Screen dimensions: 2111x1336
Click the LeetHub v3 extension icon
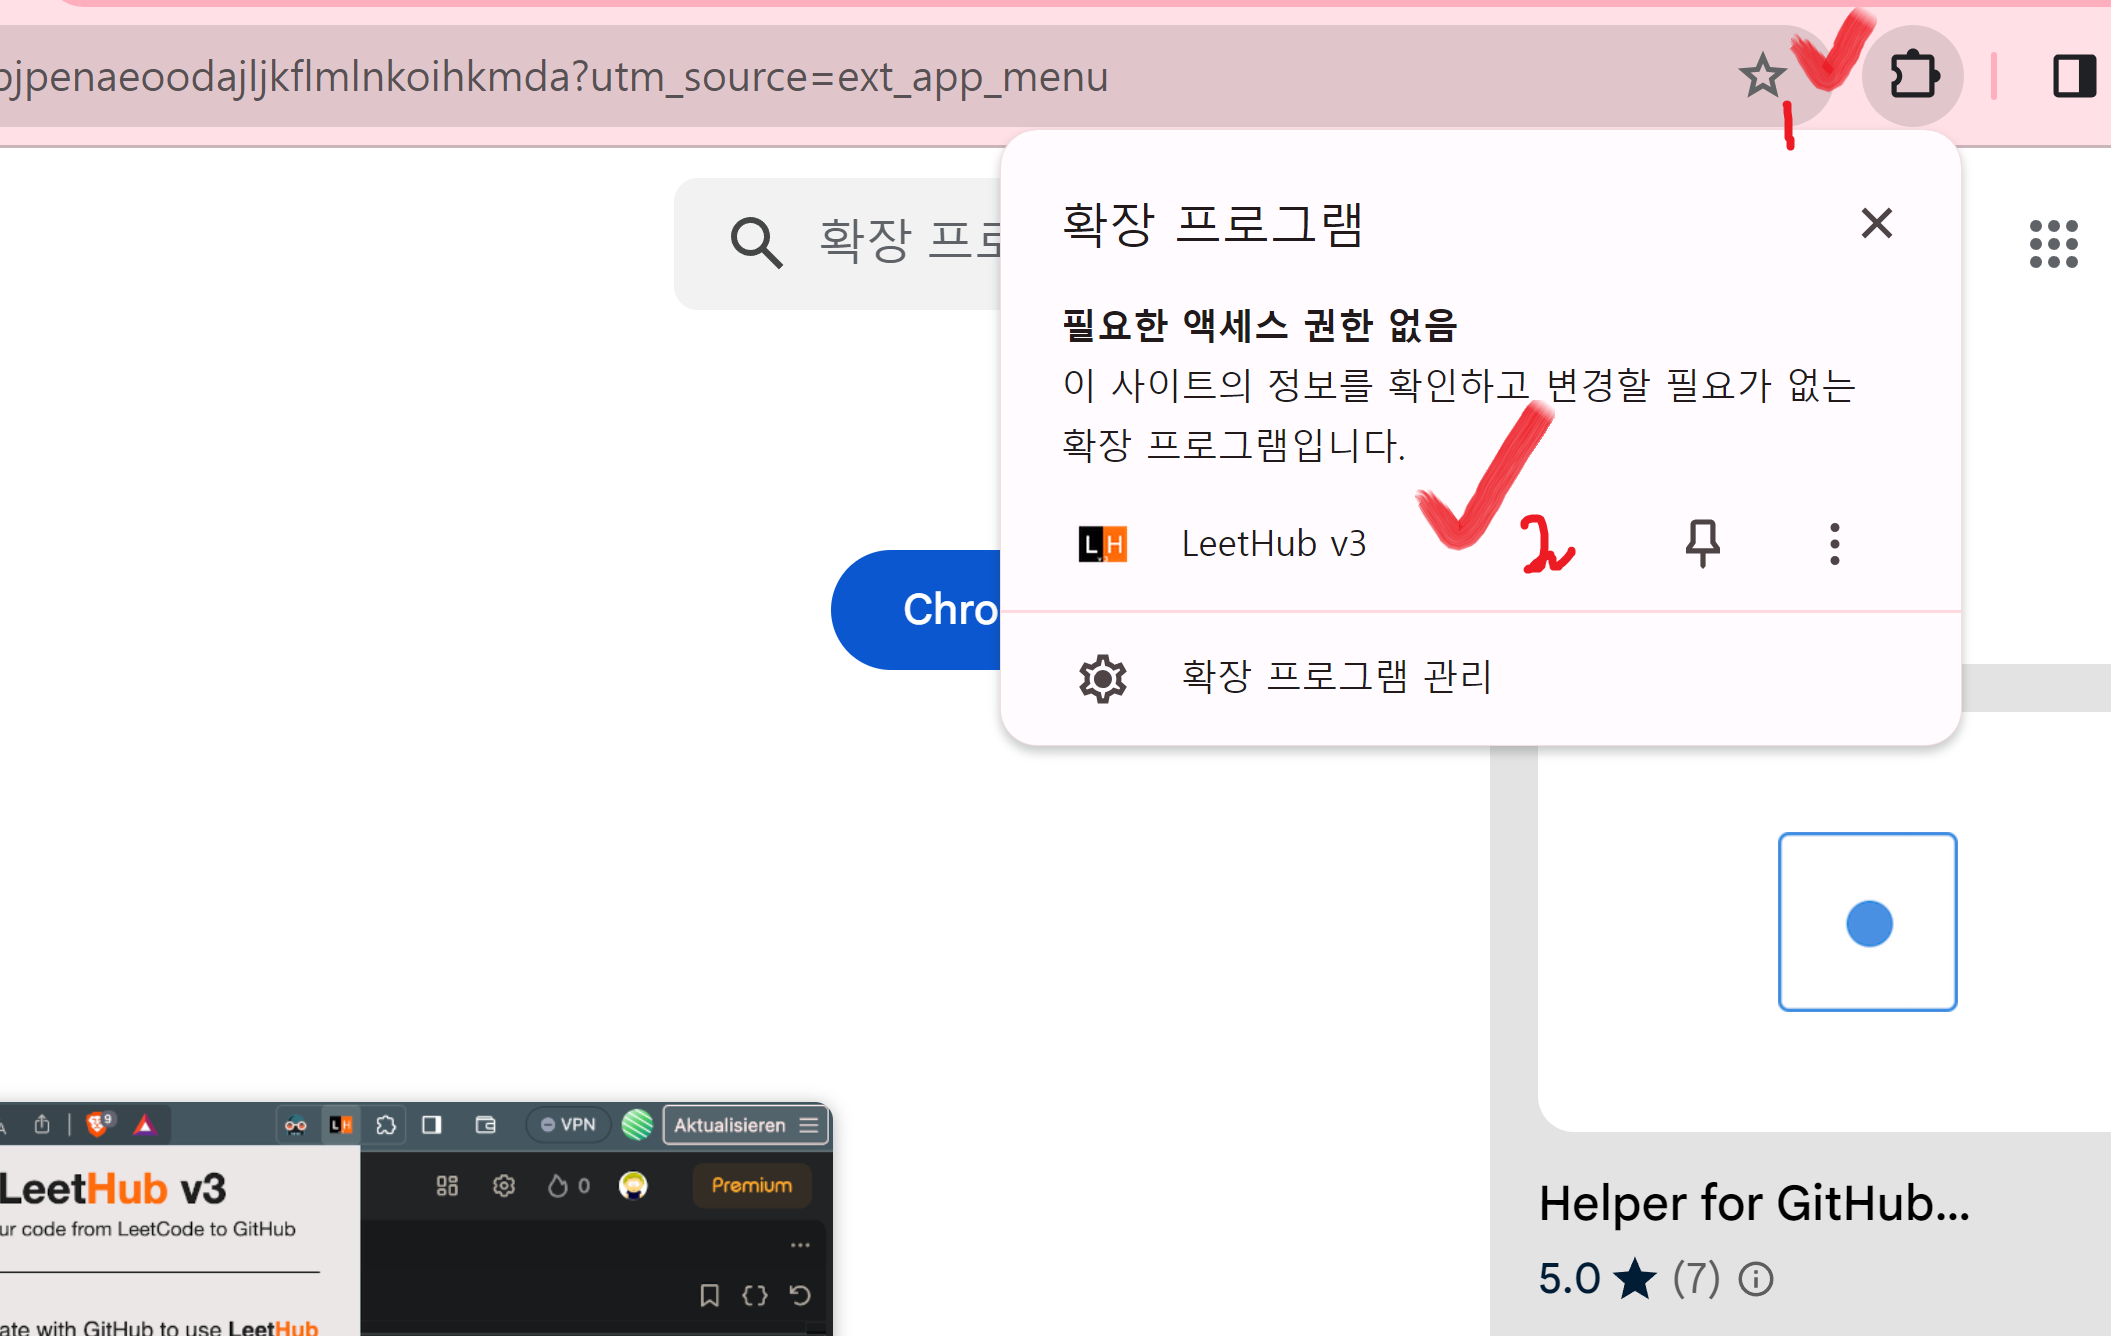(1102, 544)
